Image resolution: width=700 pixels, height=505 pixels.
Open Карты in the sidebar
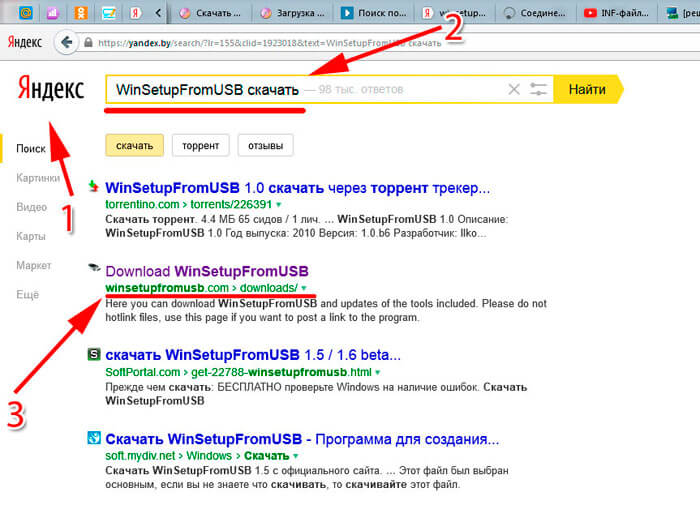31,236
